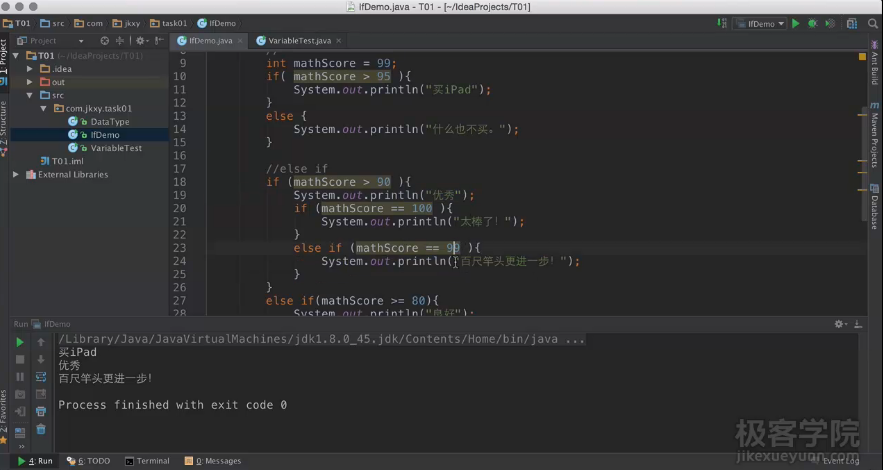
Task: Open the Run panel settings gear
Action: coord(839,324)
